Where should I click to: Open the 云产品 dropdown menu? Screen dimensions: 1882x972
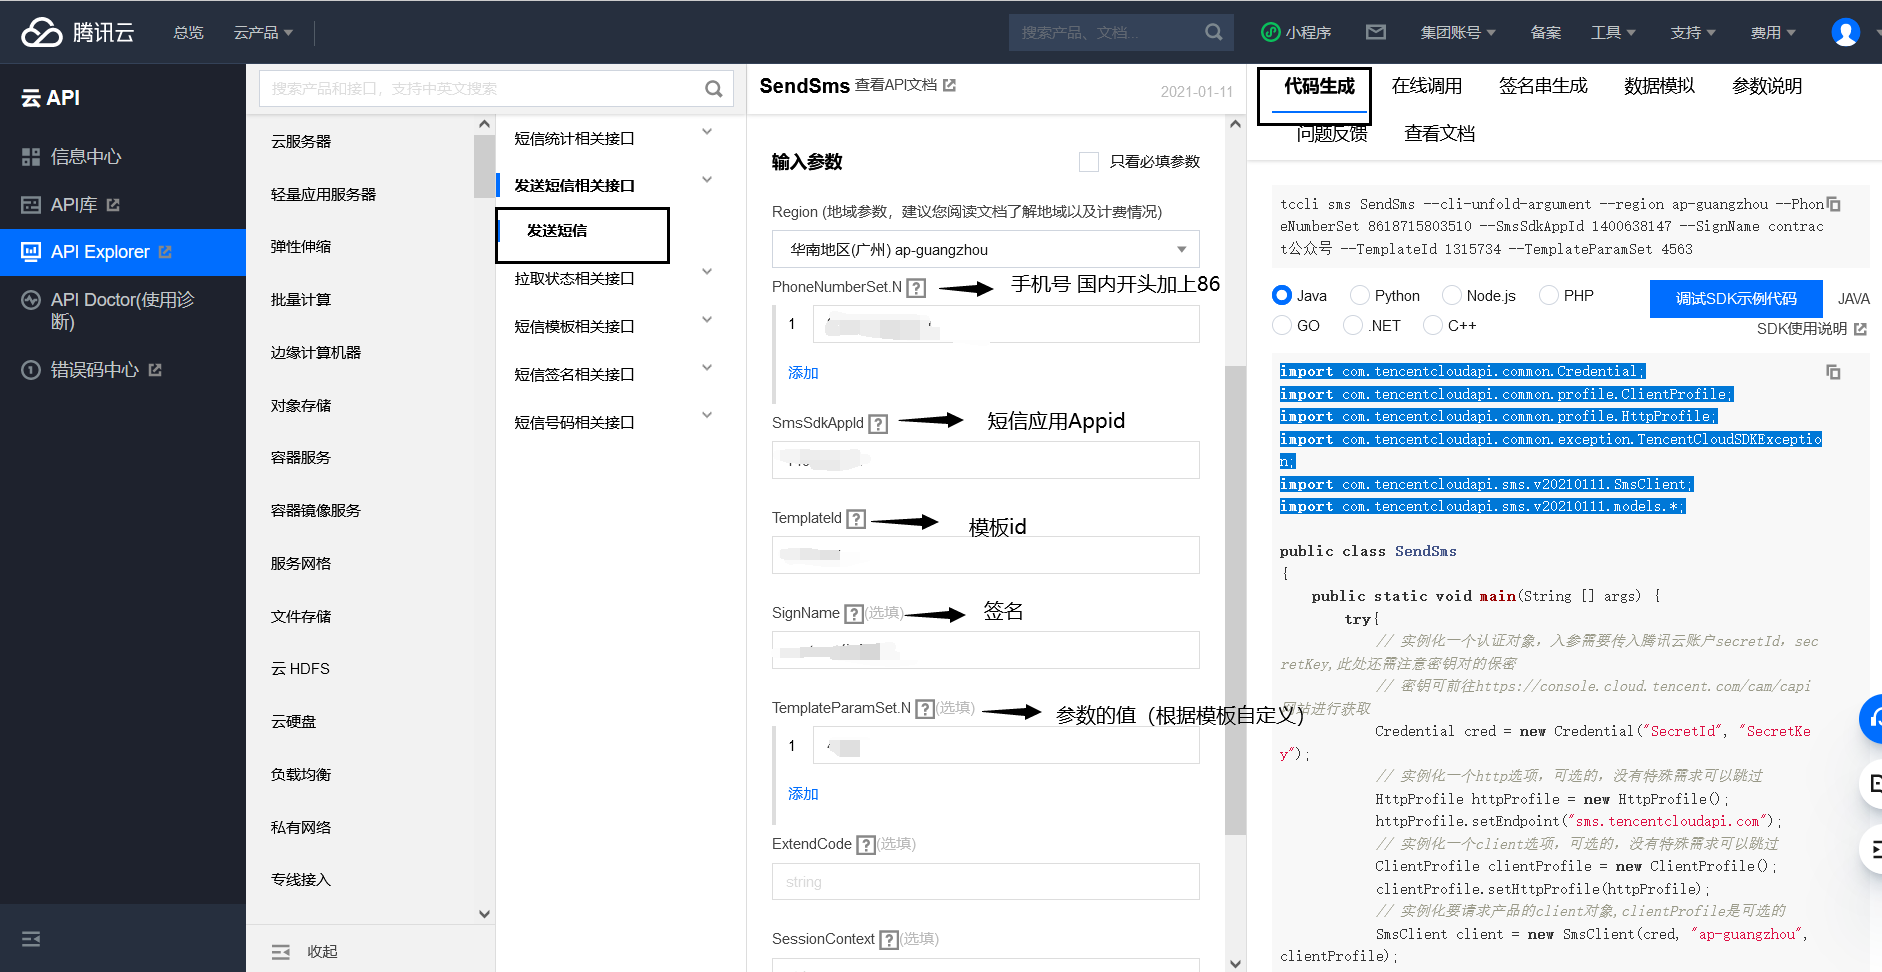(x=263, y=32)
